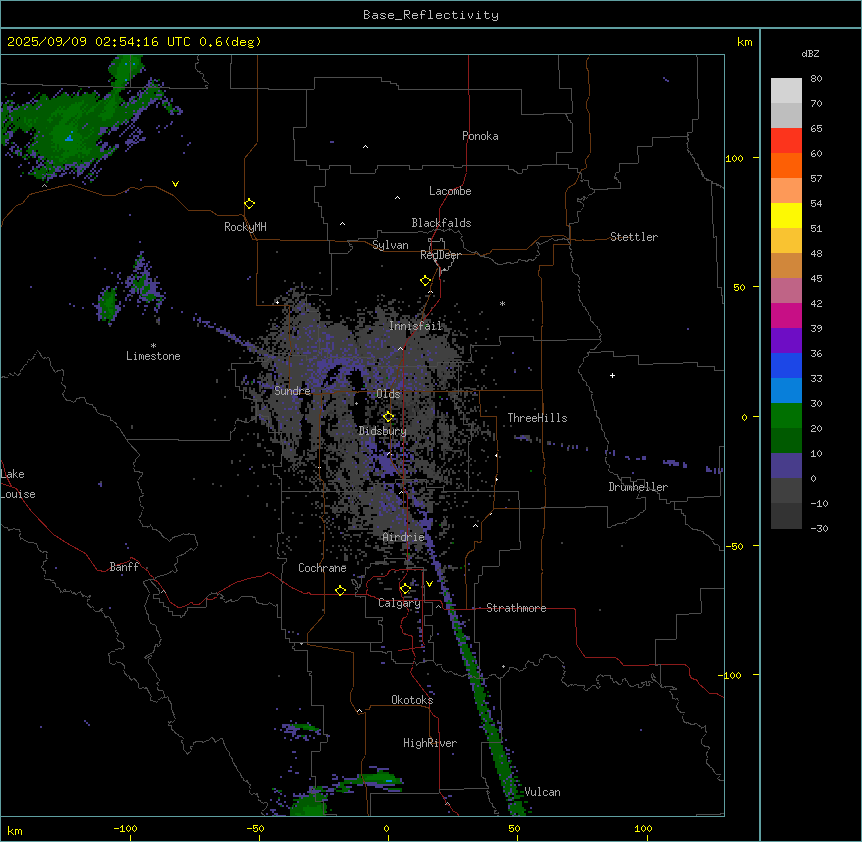This screenshot has width=862, height=842.
Task: Select the yellow 51-54 dBZ legend color
Action: pos(786,215)
